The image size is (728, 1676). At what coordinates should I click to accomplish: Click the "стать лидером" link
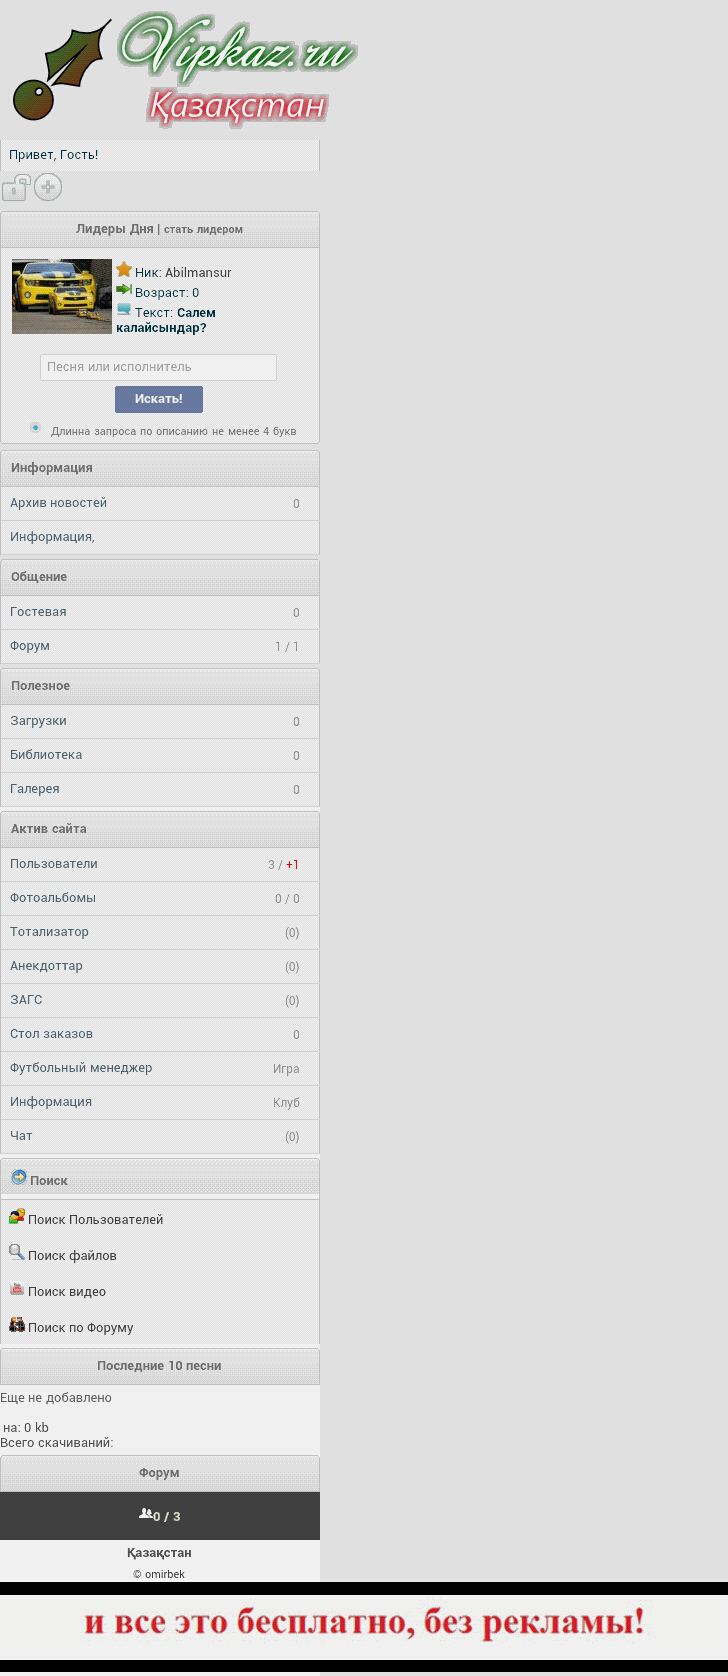203,229
